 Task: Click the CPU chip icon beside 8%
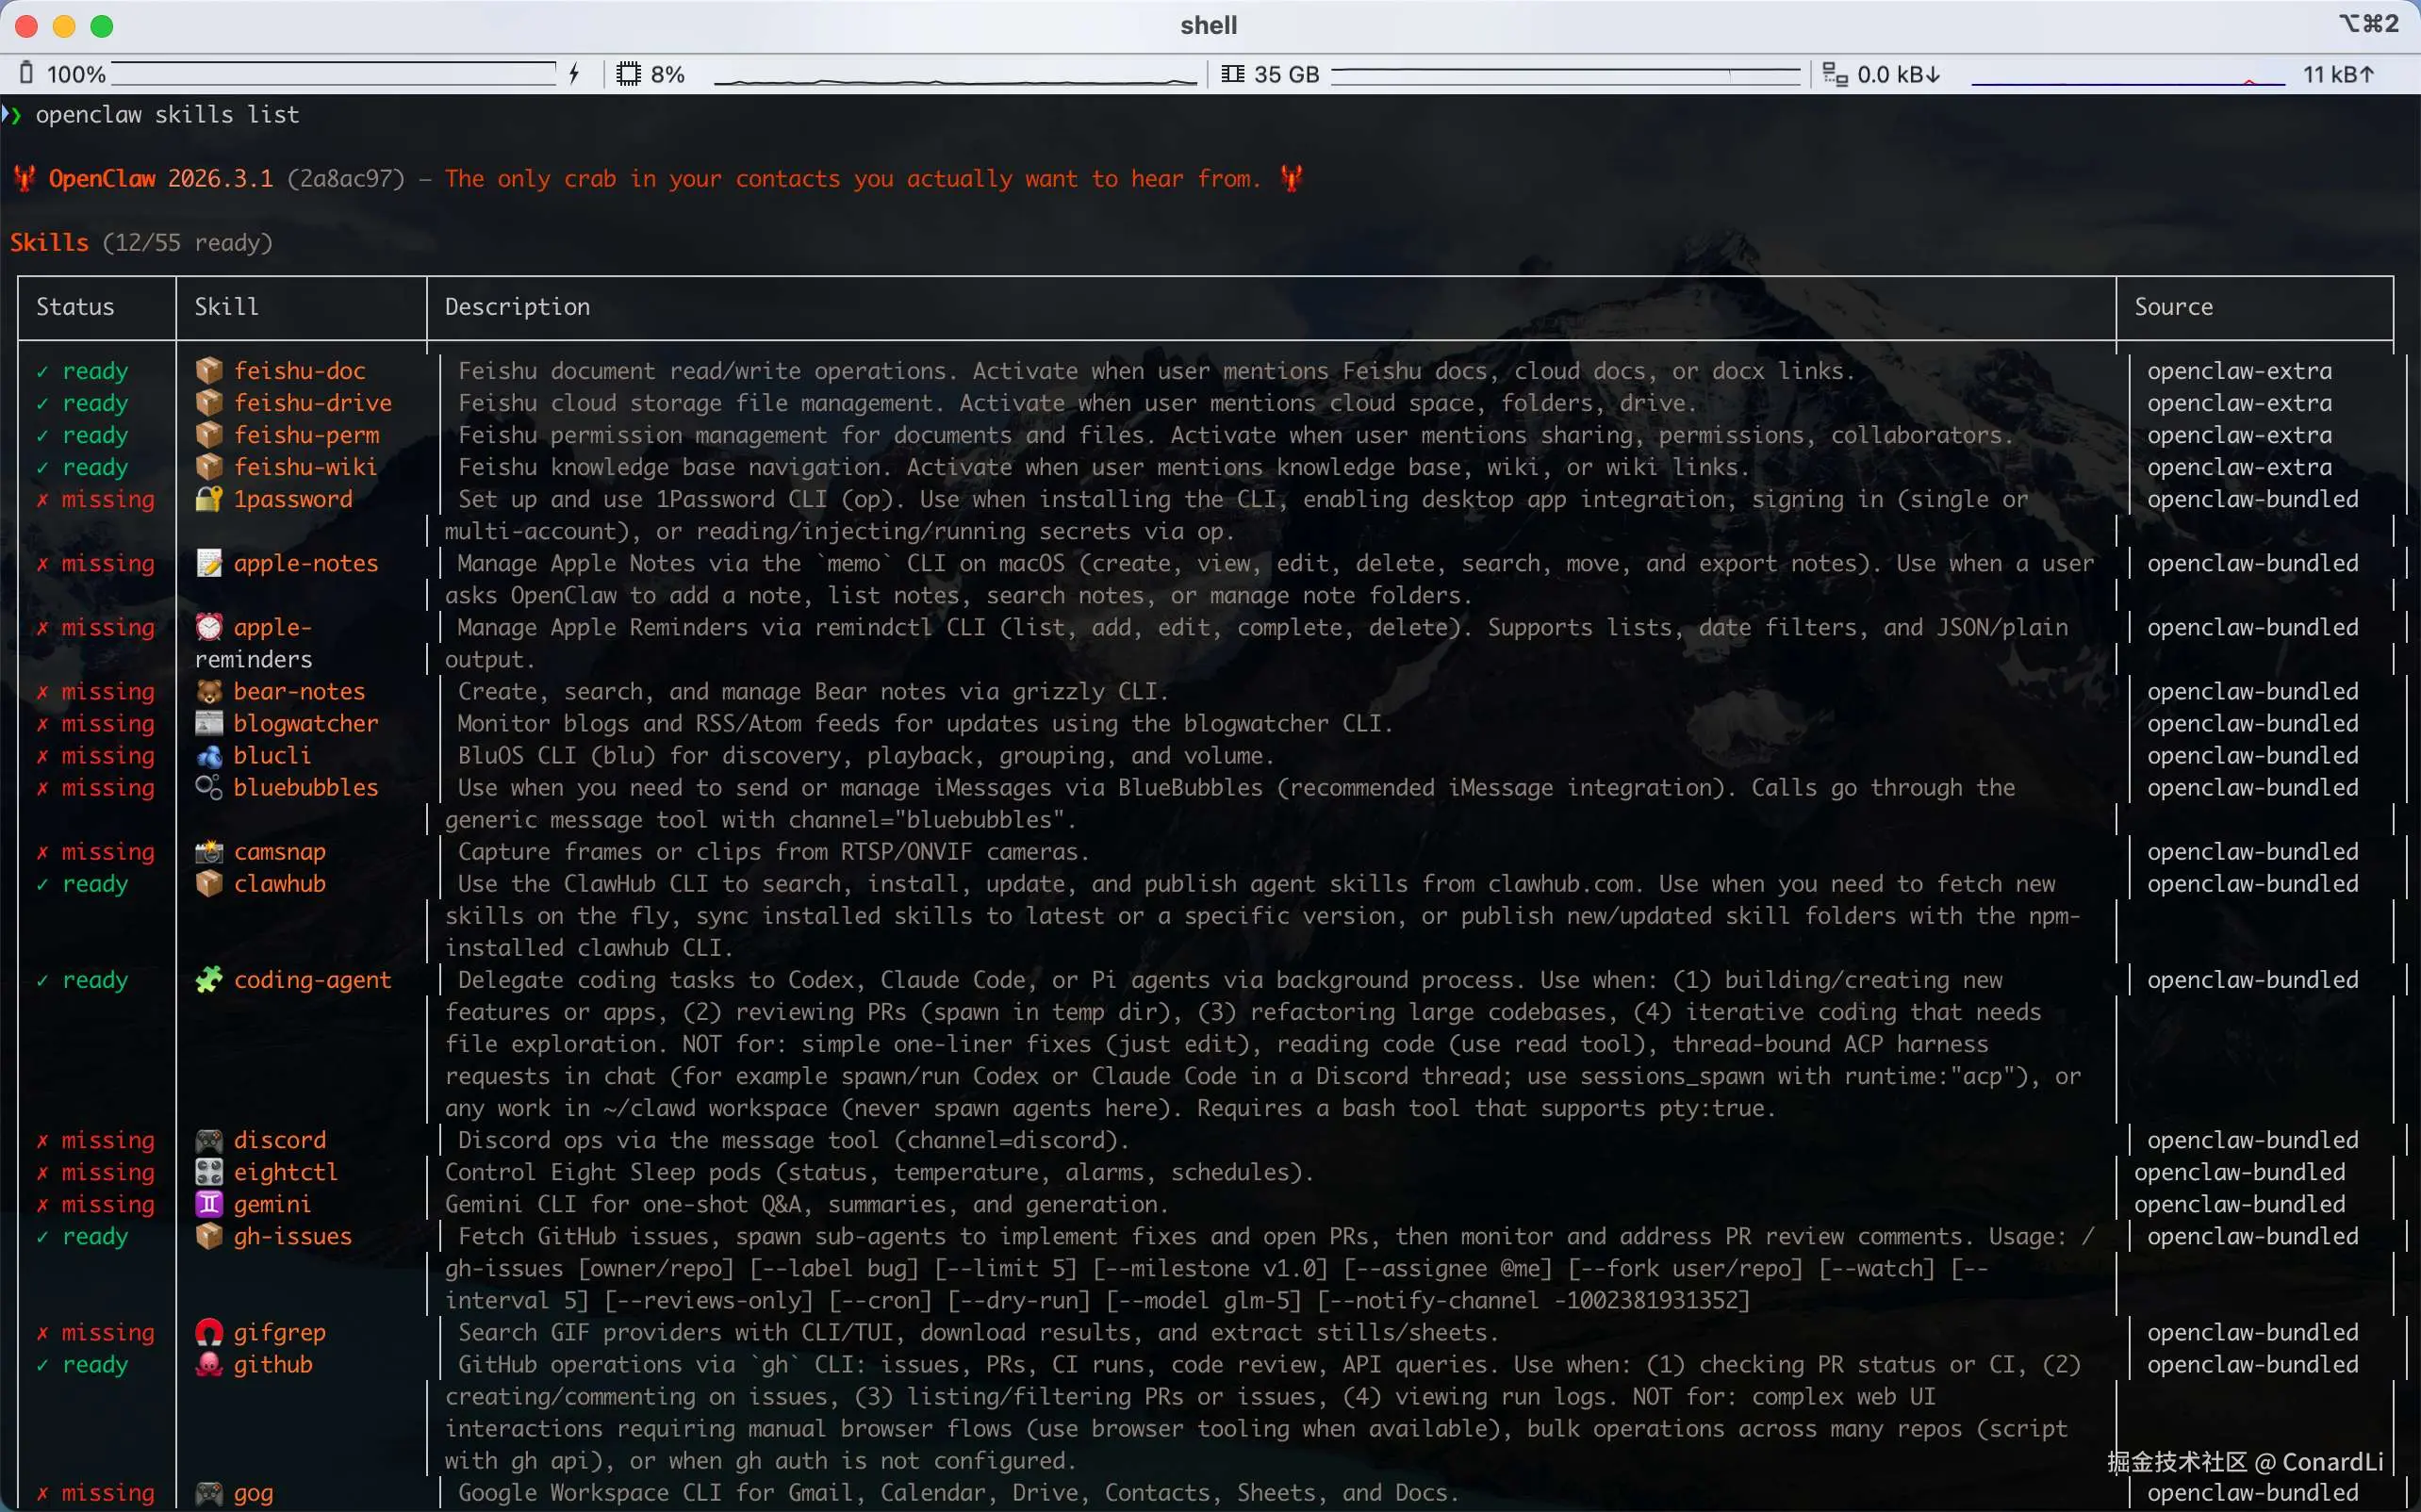[628, 74]
